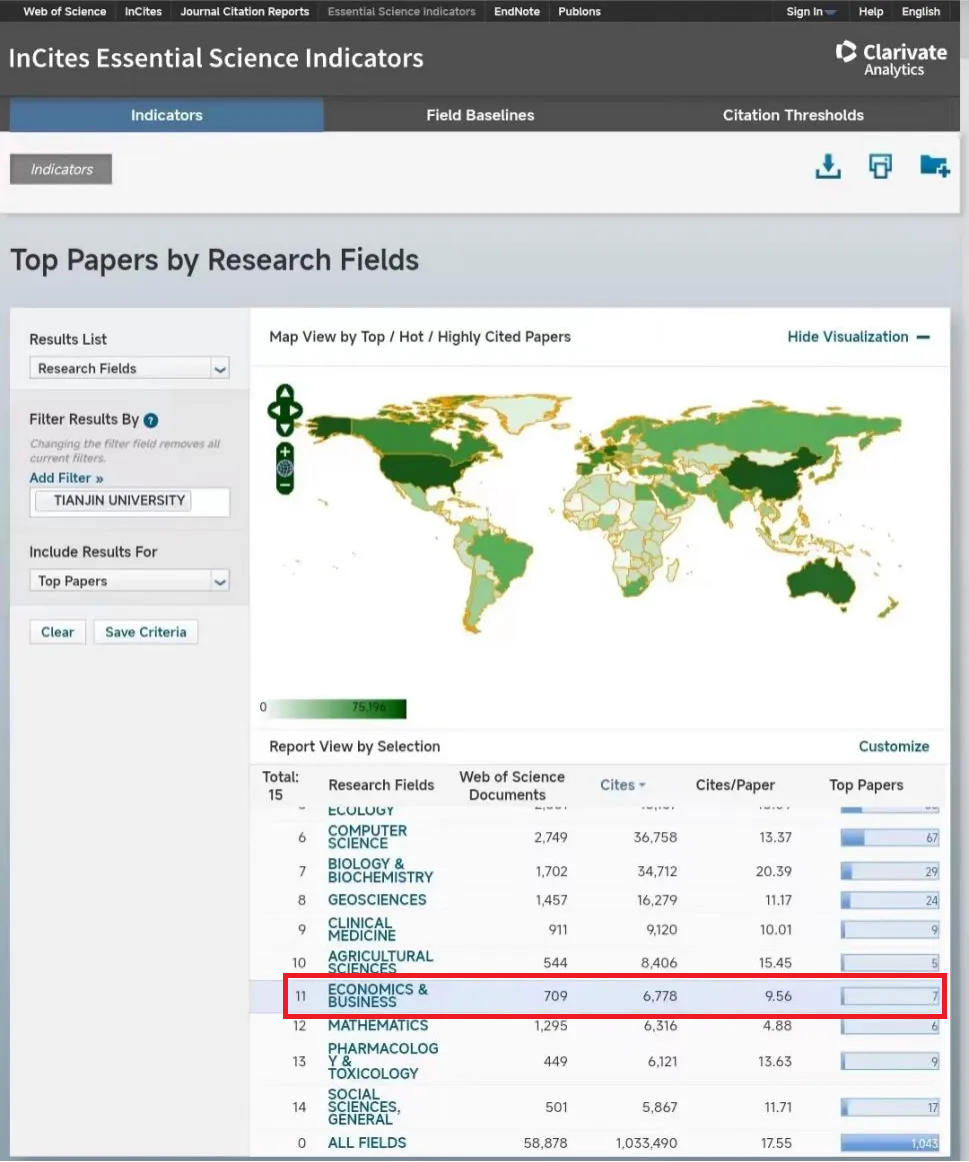The height and width of the screenshot is (1162, 969).
Task: Click the Clarivate Analytics logo
Action: click(891, 59)
